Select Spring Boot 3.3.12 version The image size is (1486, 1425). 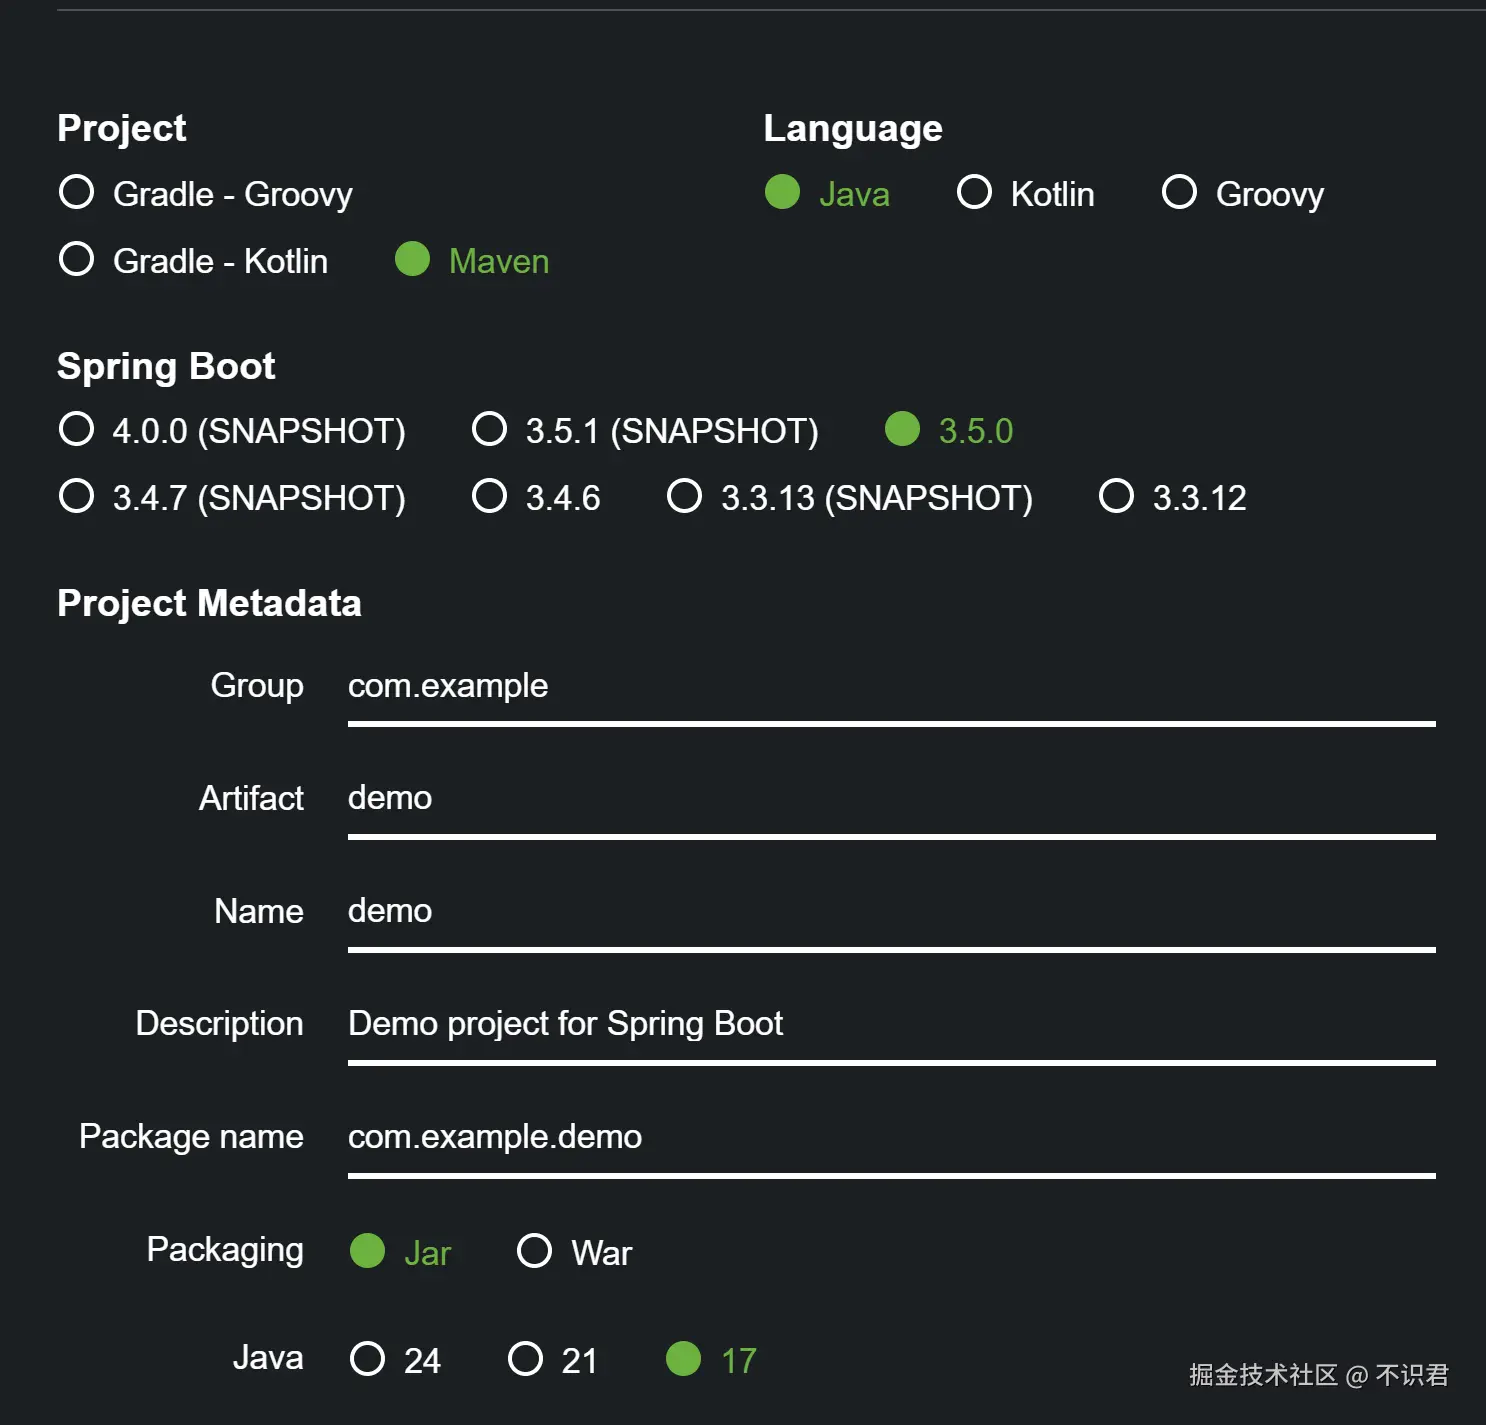click(x=1116, y=496)
